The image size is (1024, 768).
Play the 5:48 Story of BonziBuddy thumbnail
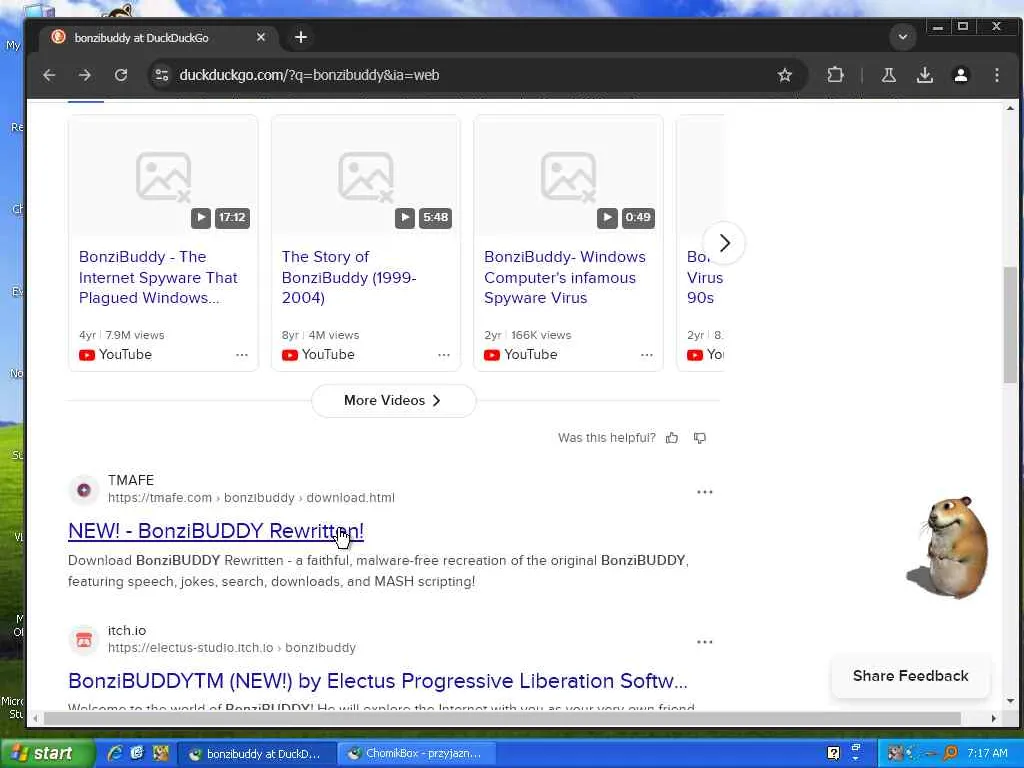tap(366, 176)
